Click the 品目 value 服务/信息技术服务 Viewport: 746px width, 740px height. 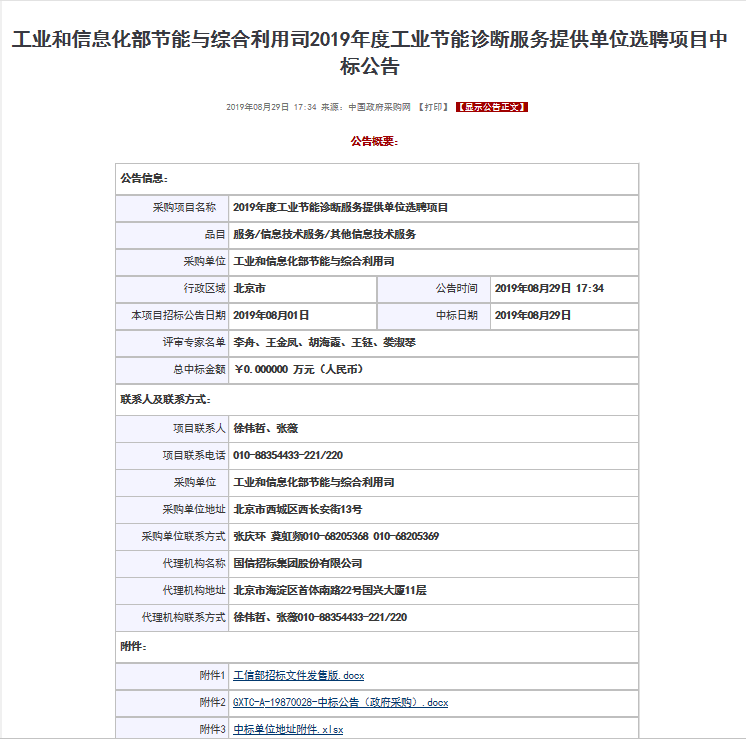(324, 235)
